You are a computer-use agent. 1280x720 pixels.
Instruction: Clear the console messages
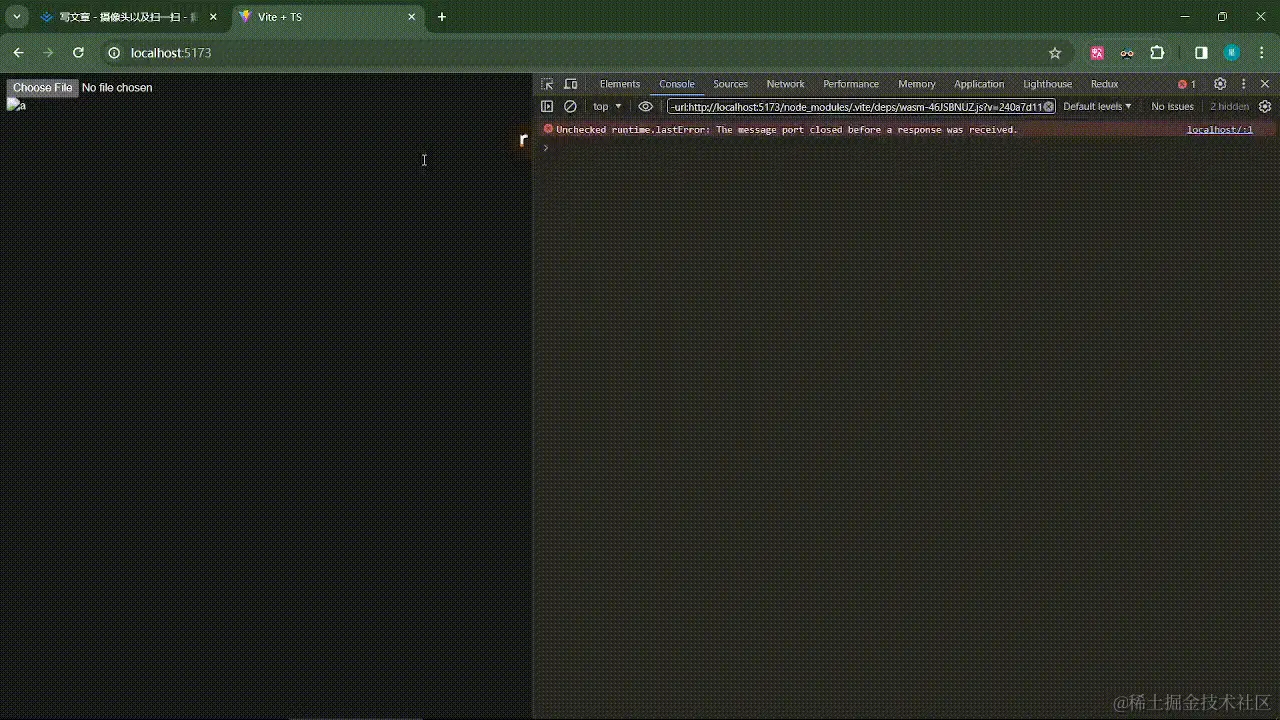pos(569,106)
